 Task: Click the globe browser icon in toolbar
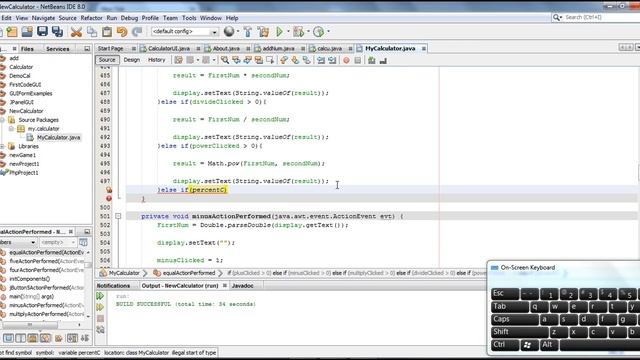point(229,31)
